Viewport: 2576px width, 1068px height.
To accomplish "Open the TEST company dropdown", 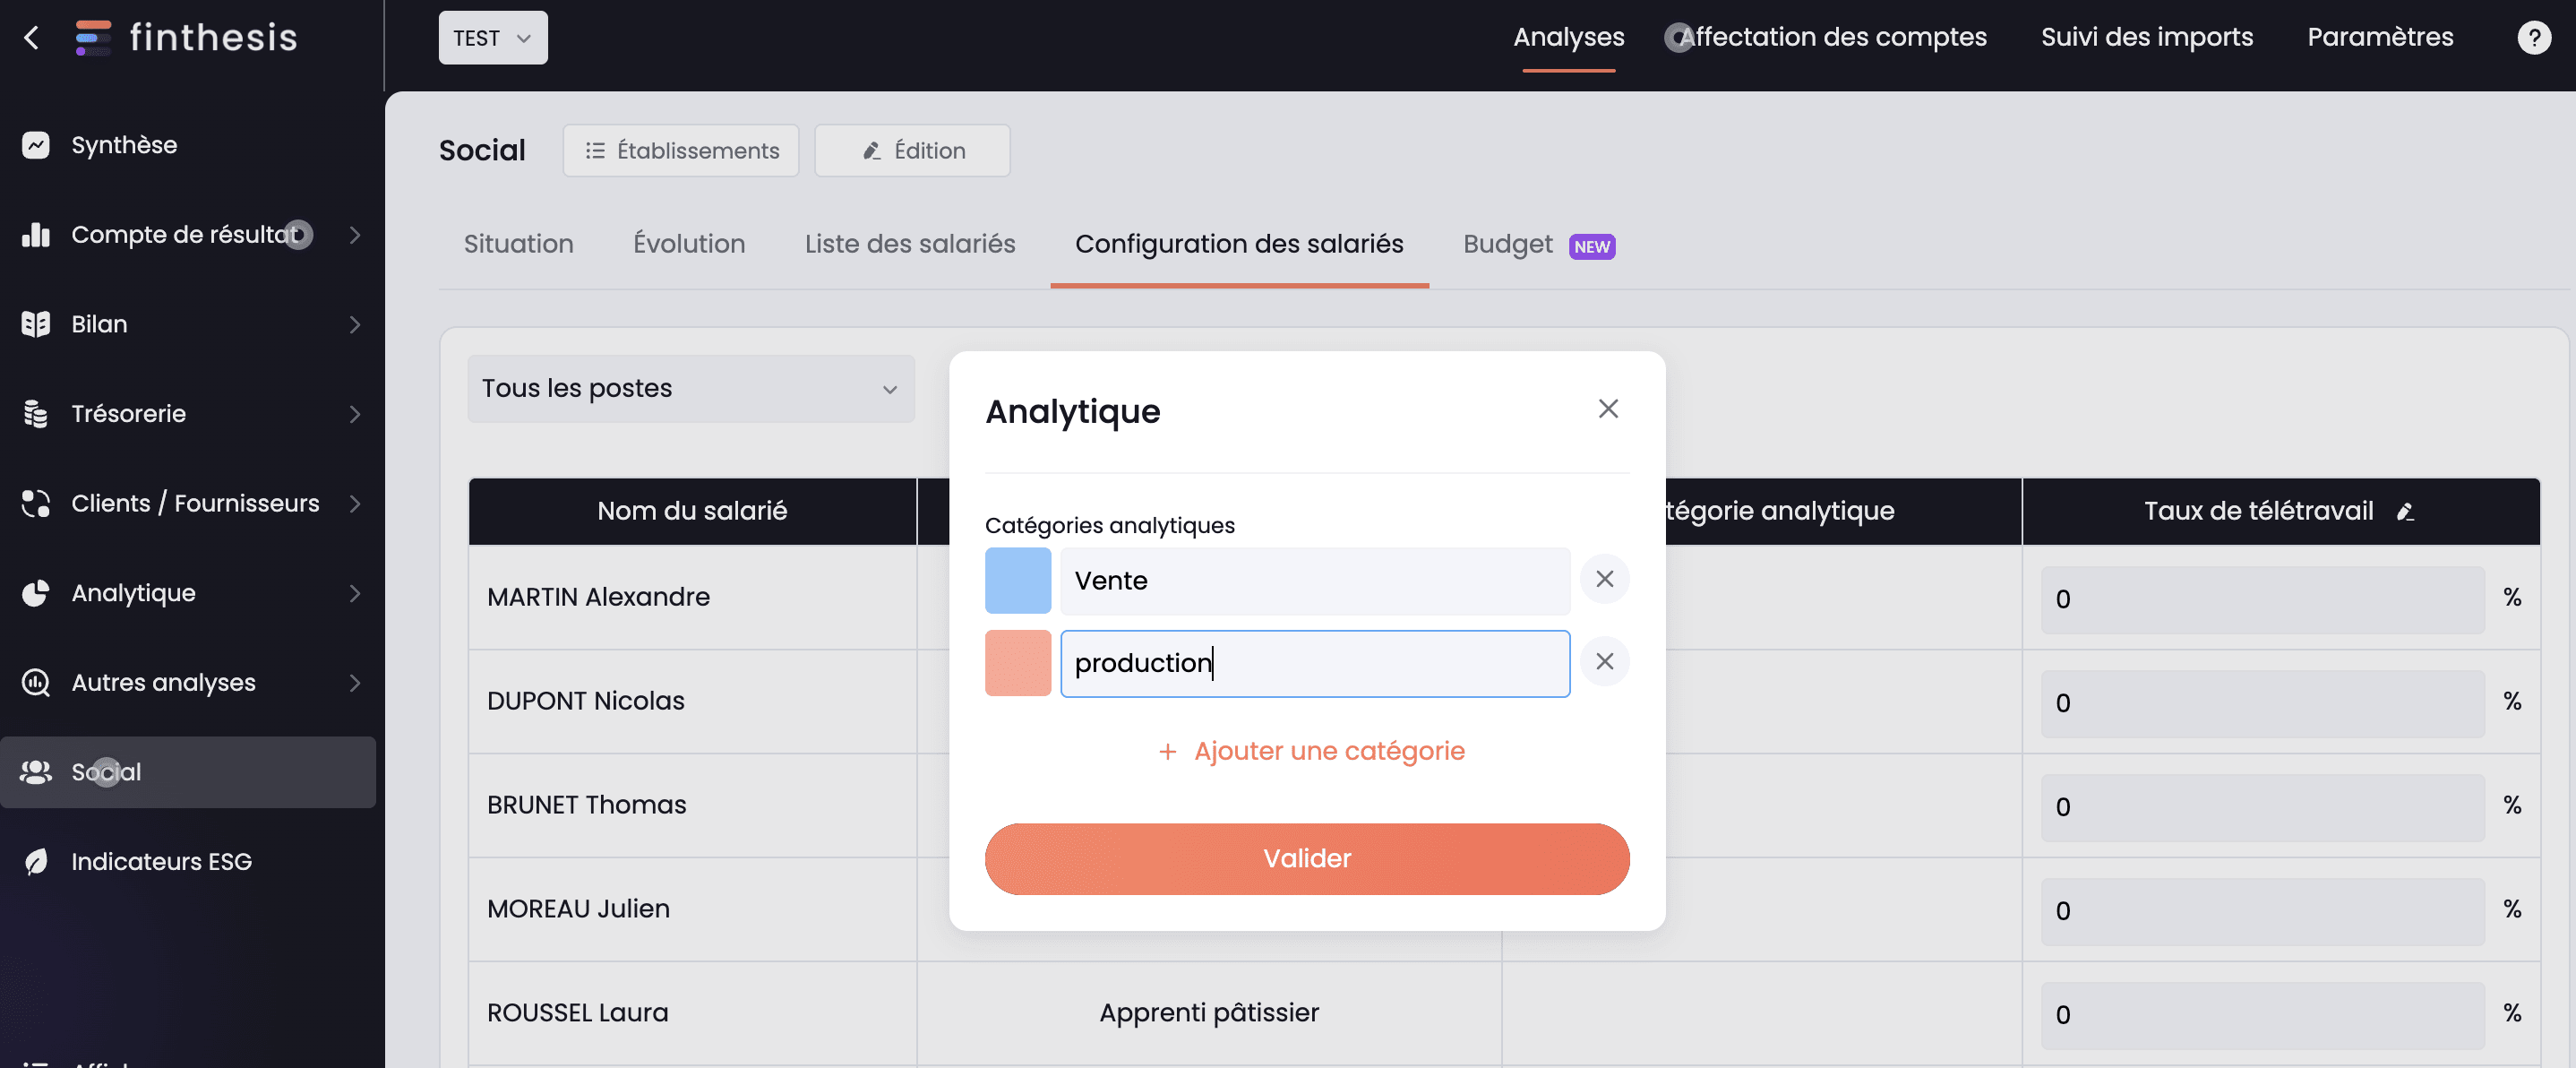I will [x=492, y=38].
